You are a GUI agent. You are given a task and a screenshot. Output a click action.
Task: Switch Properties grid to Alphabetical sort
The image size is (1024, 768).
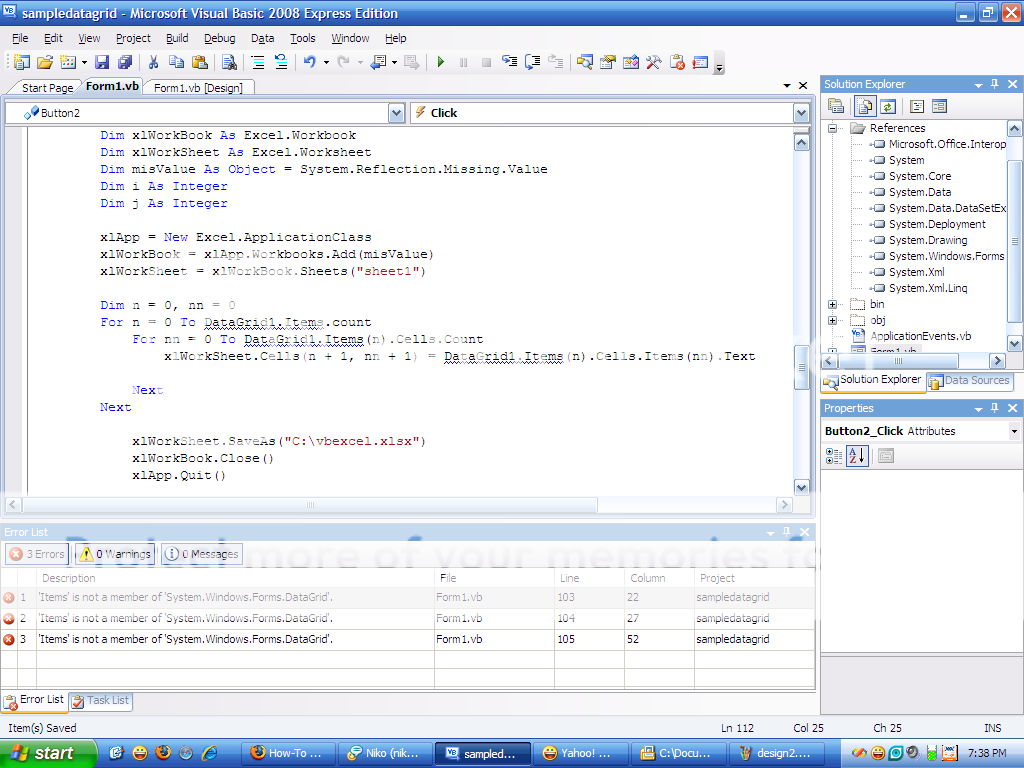click(x=857, y=456)
